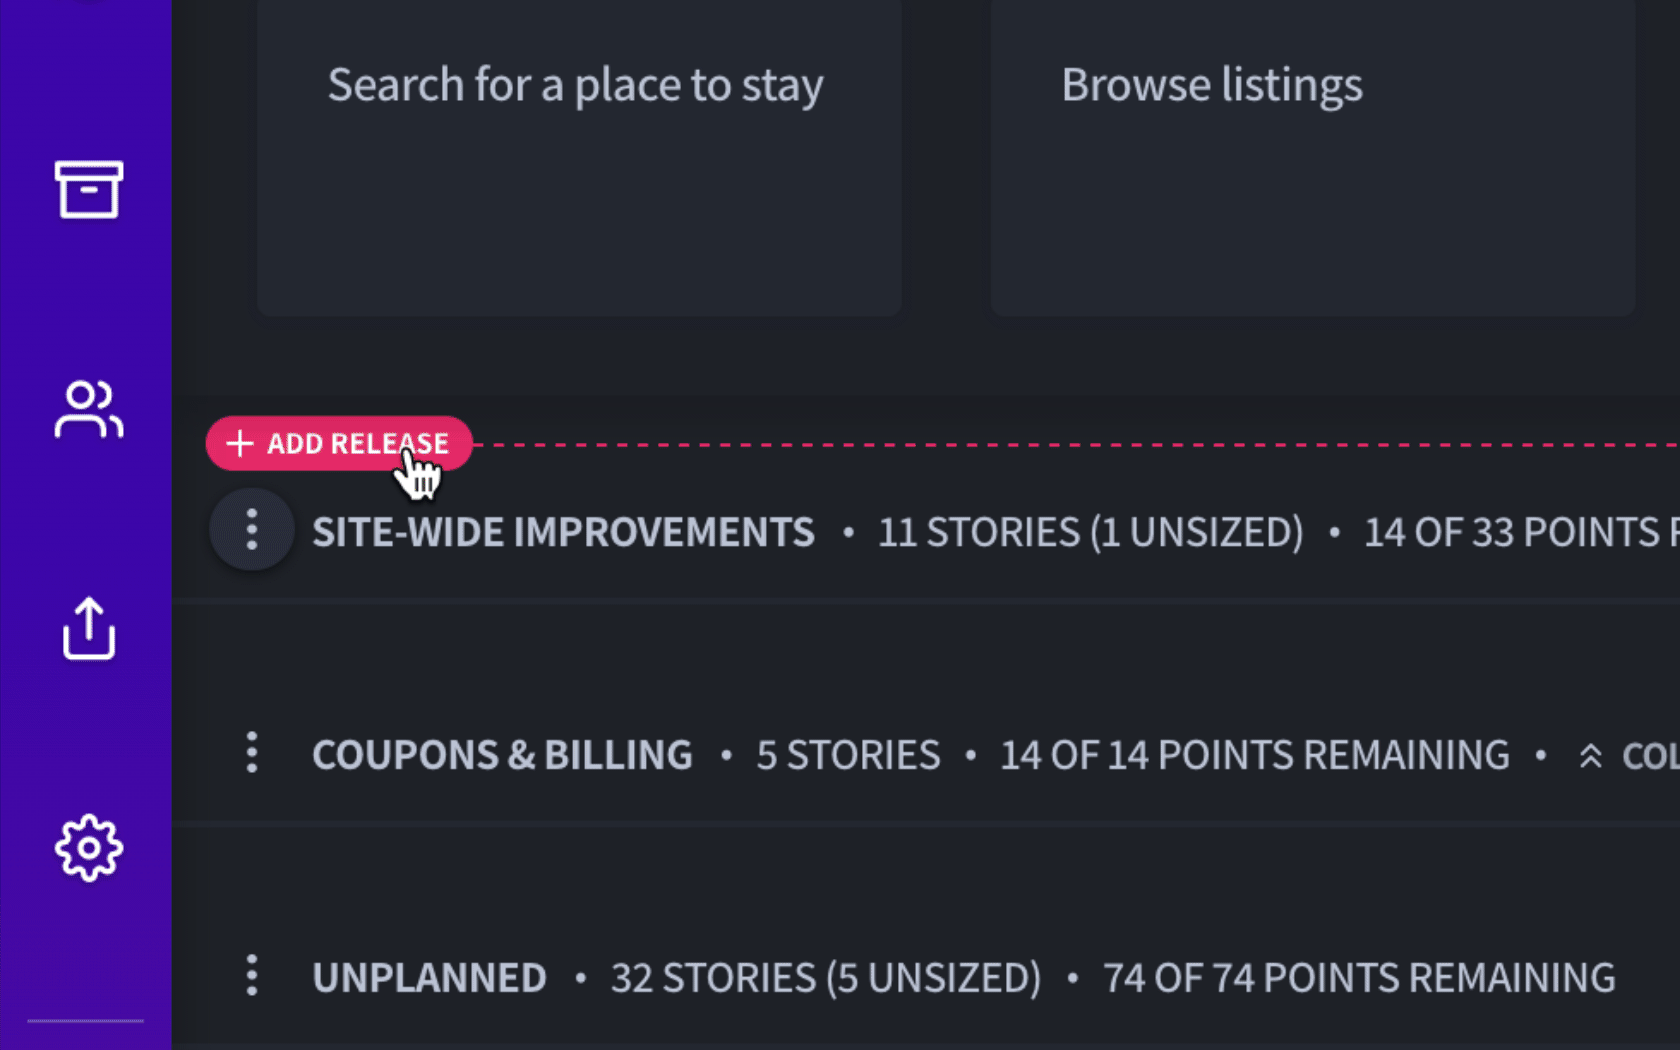Image resolution: width=1680 pixels, height=1050 pixels.
Task: Open settings gear icon in sidebar
Action: (x=88, y=848)
